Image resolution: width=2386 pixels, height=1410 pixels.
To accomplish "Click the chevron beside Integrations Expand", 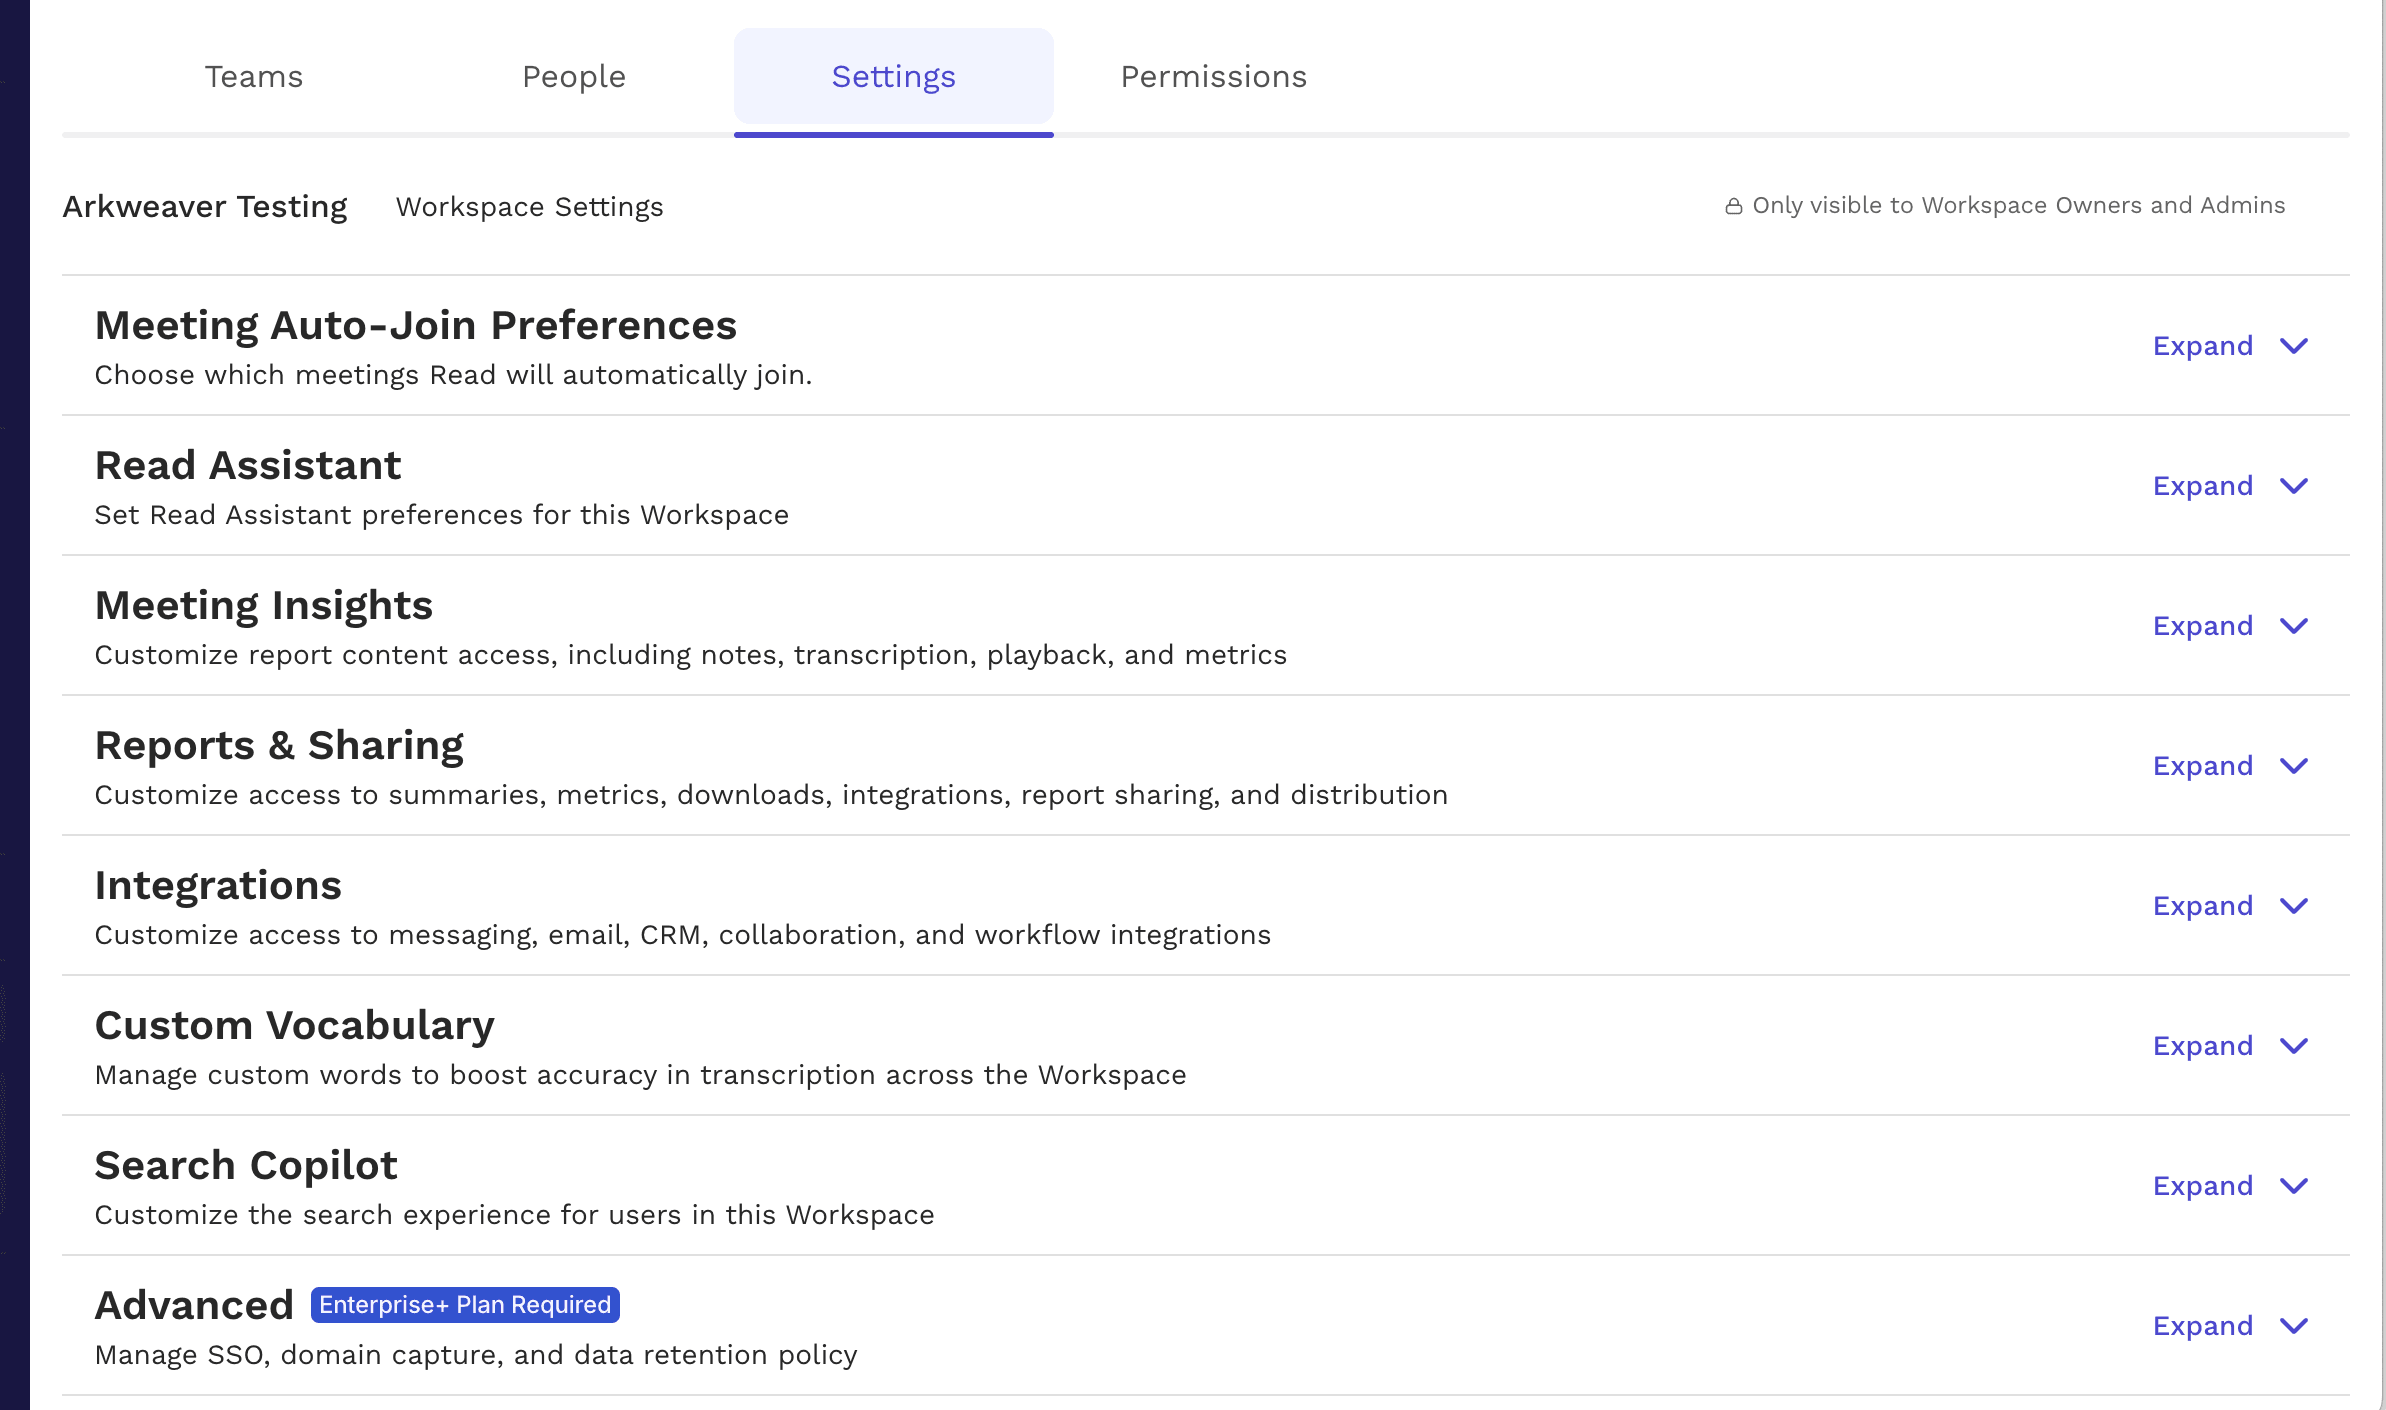I will point(2293,907).
